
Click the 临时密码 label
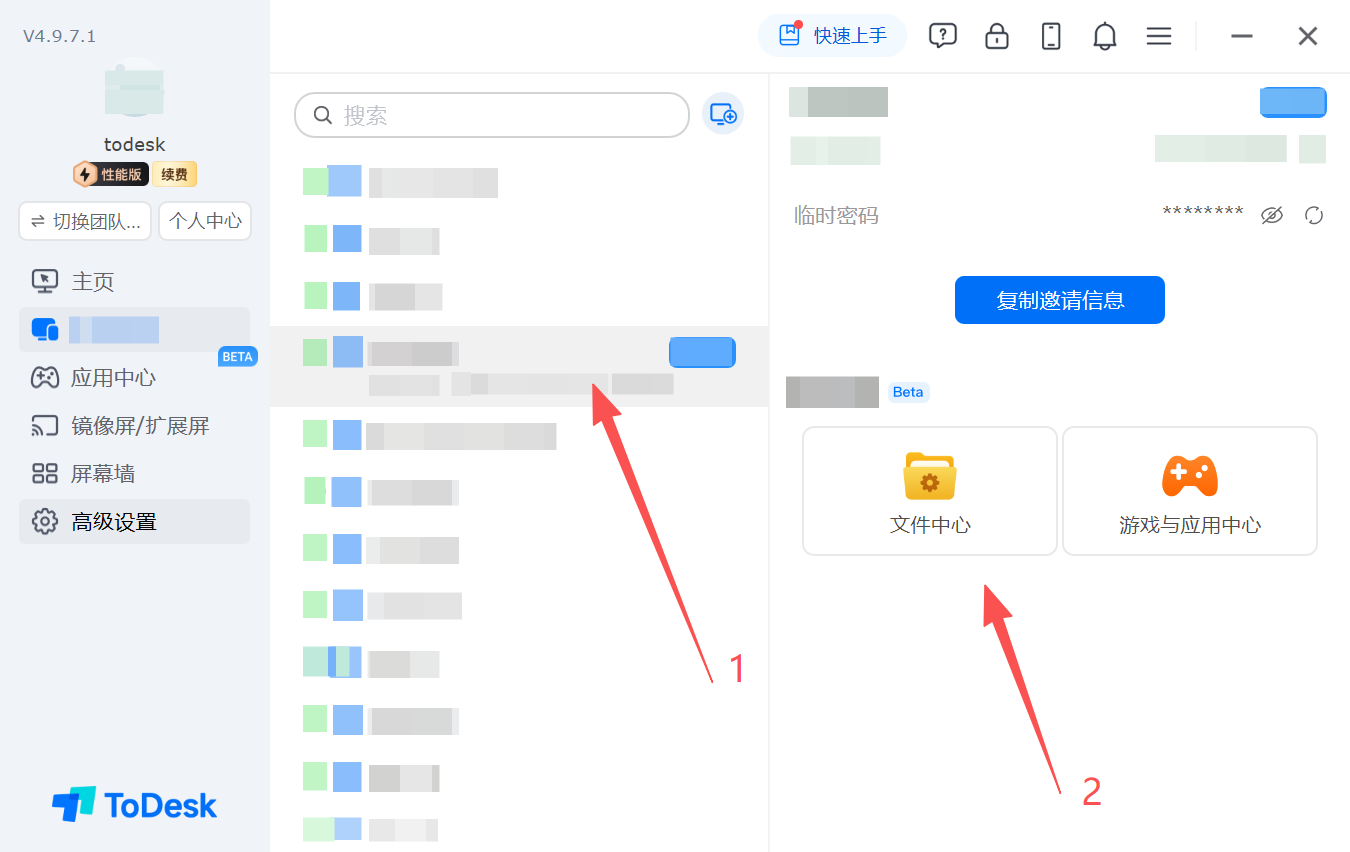point(836,215)
